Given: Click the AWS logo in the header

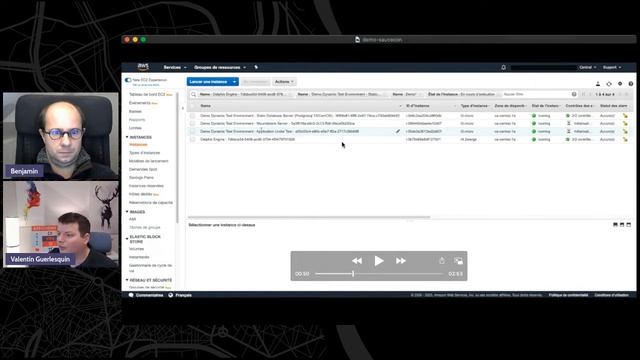Looking at the screenshot, I should pos(143,67).
